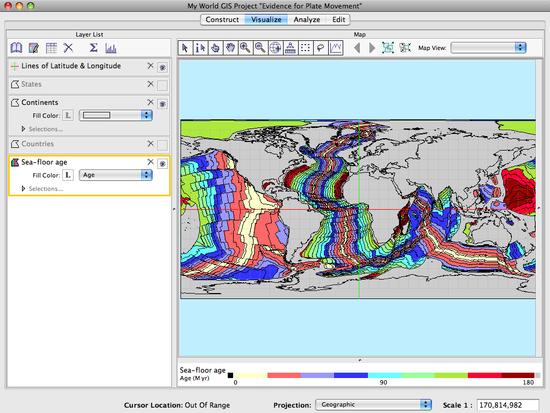Click the edit layer pencil icon
Screen dimensions: 550x413
click(34, 48)
